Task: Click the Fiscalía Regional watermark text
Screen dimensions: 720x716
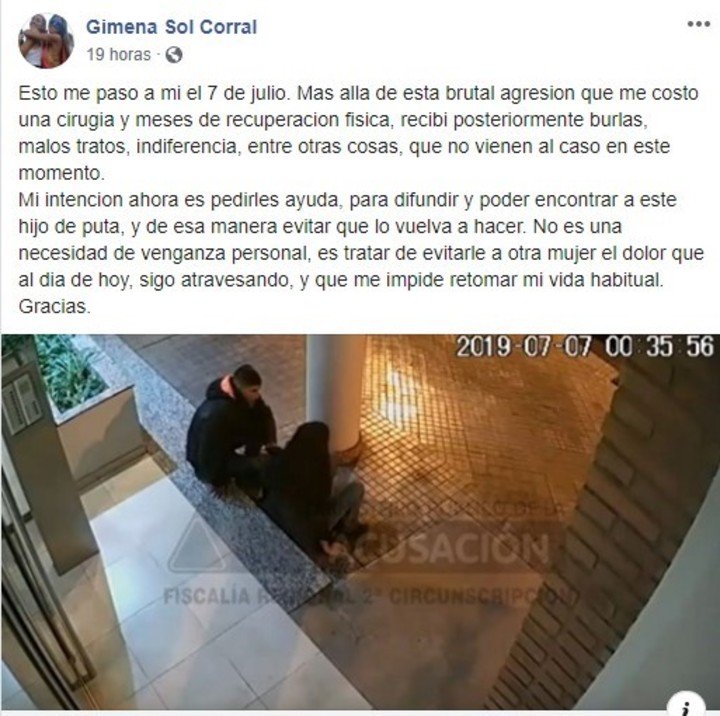Action: [367, 596]
